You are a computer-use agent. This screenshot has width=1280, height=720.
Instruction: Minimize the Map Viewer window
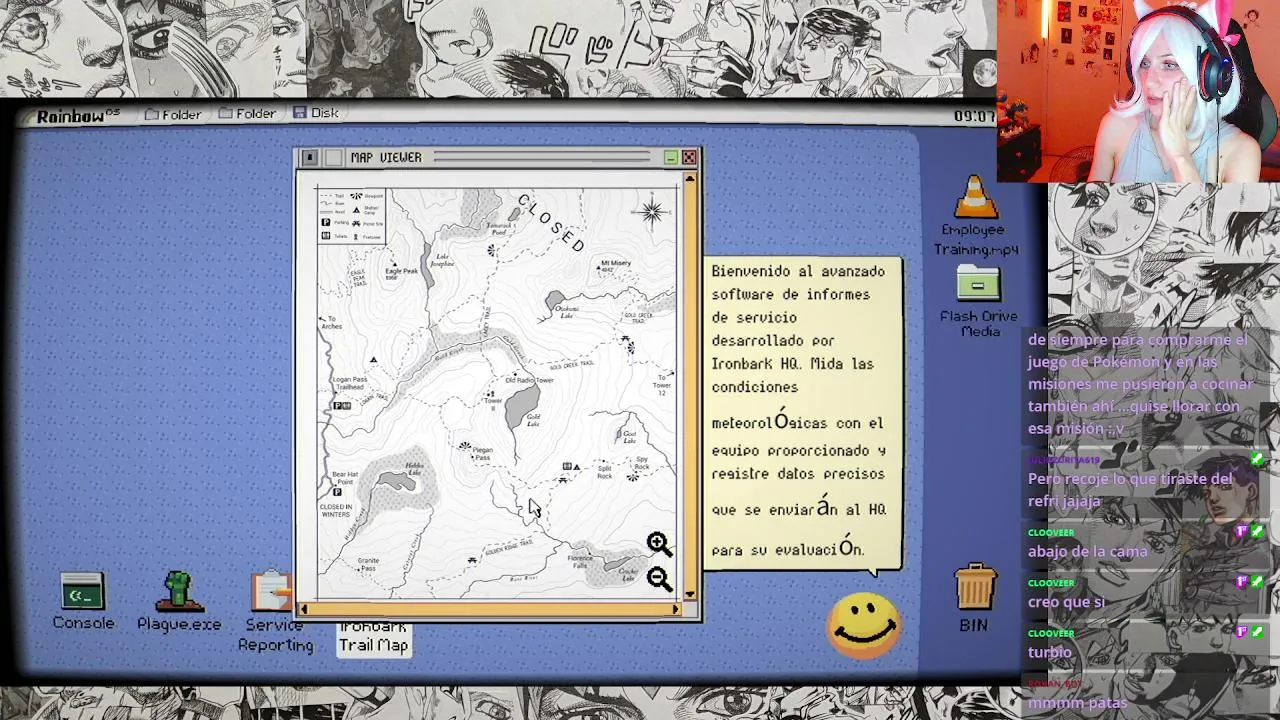(x=670, y=157)
